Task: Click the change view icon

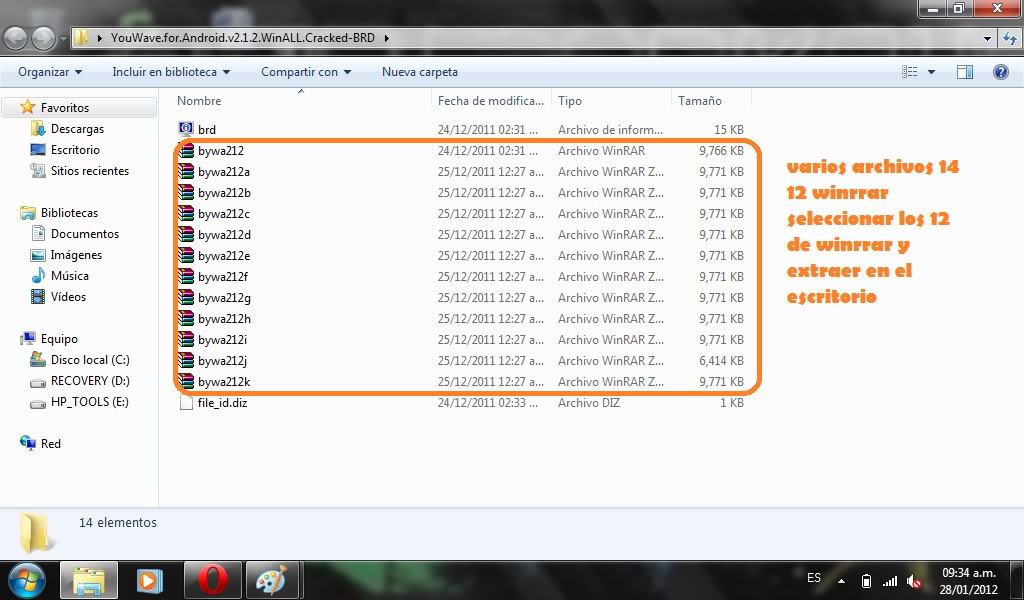Action: click(910, 72)
